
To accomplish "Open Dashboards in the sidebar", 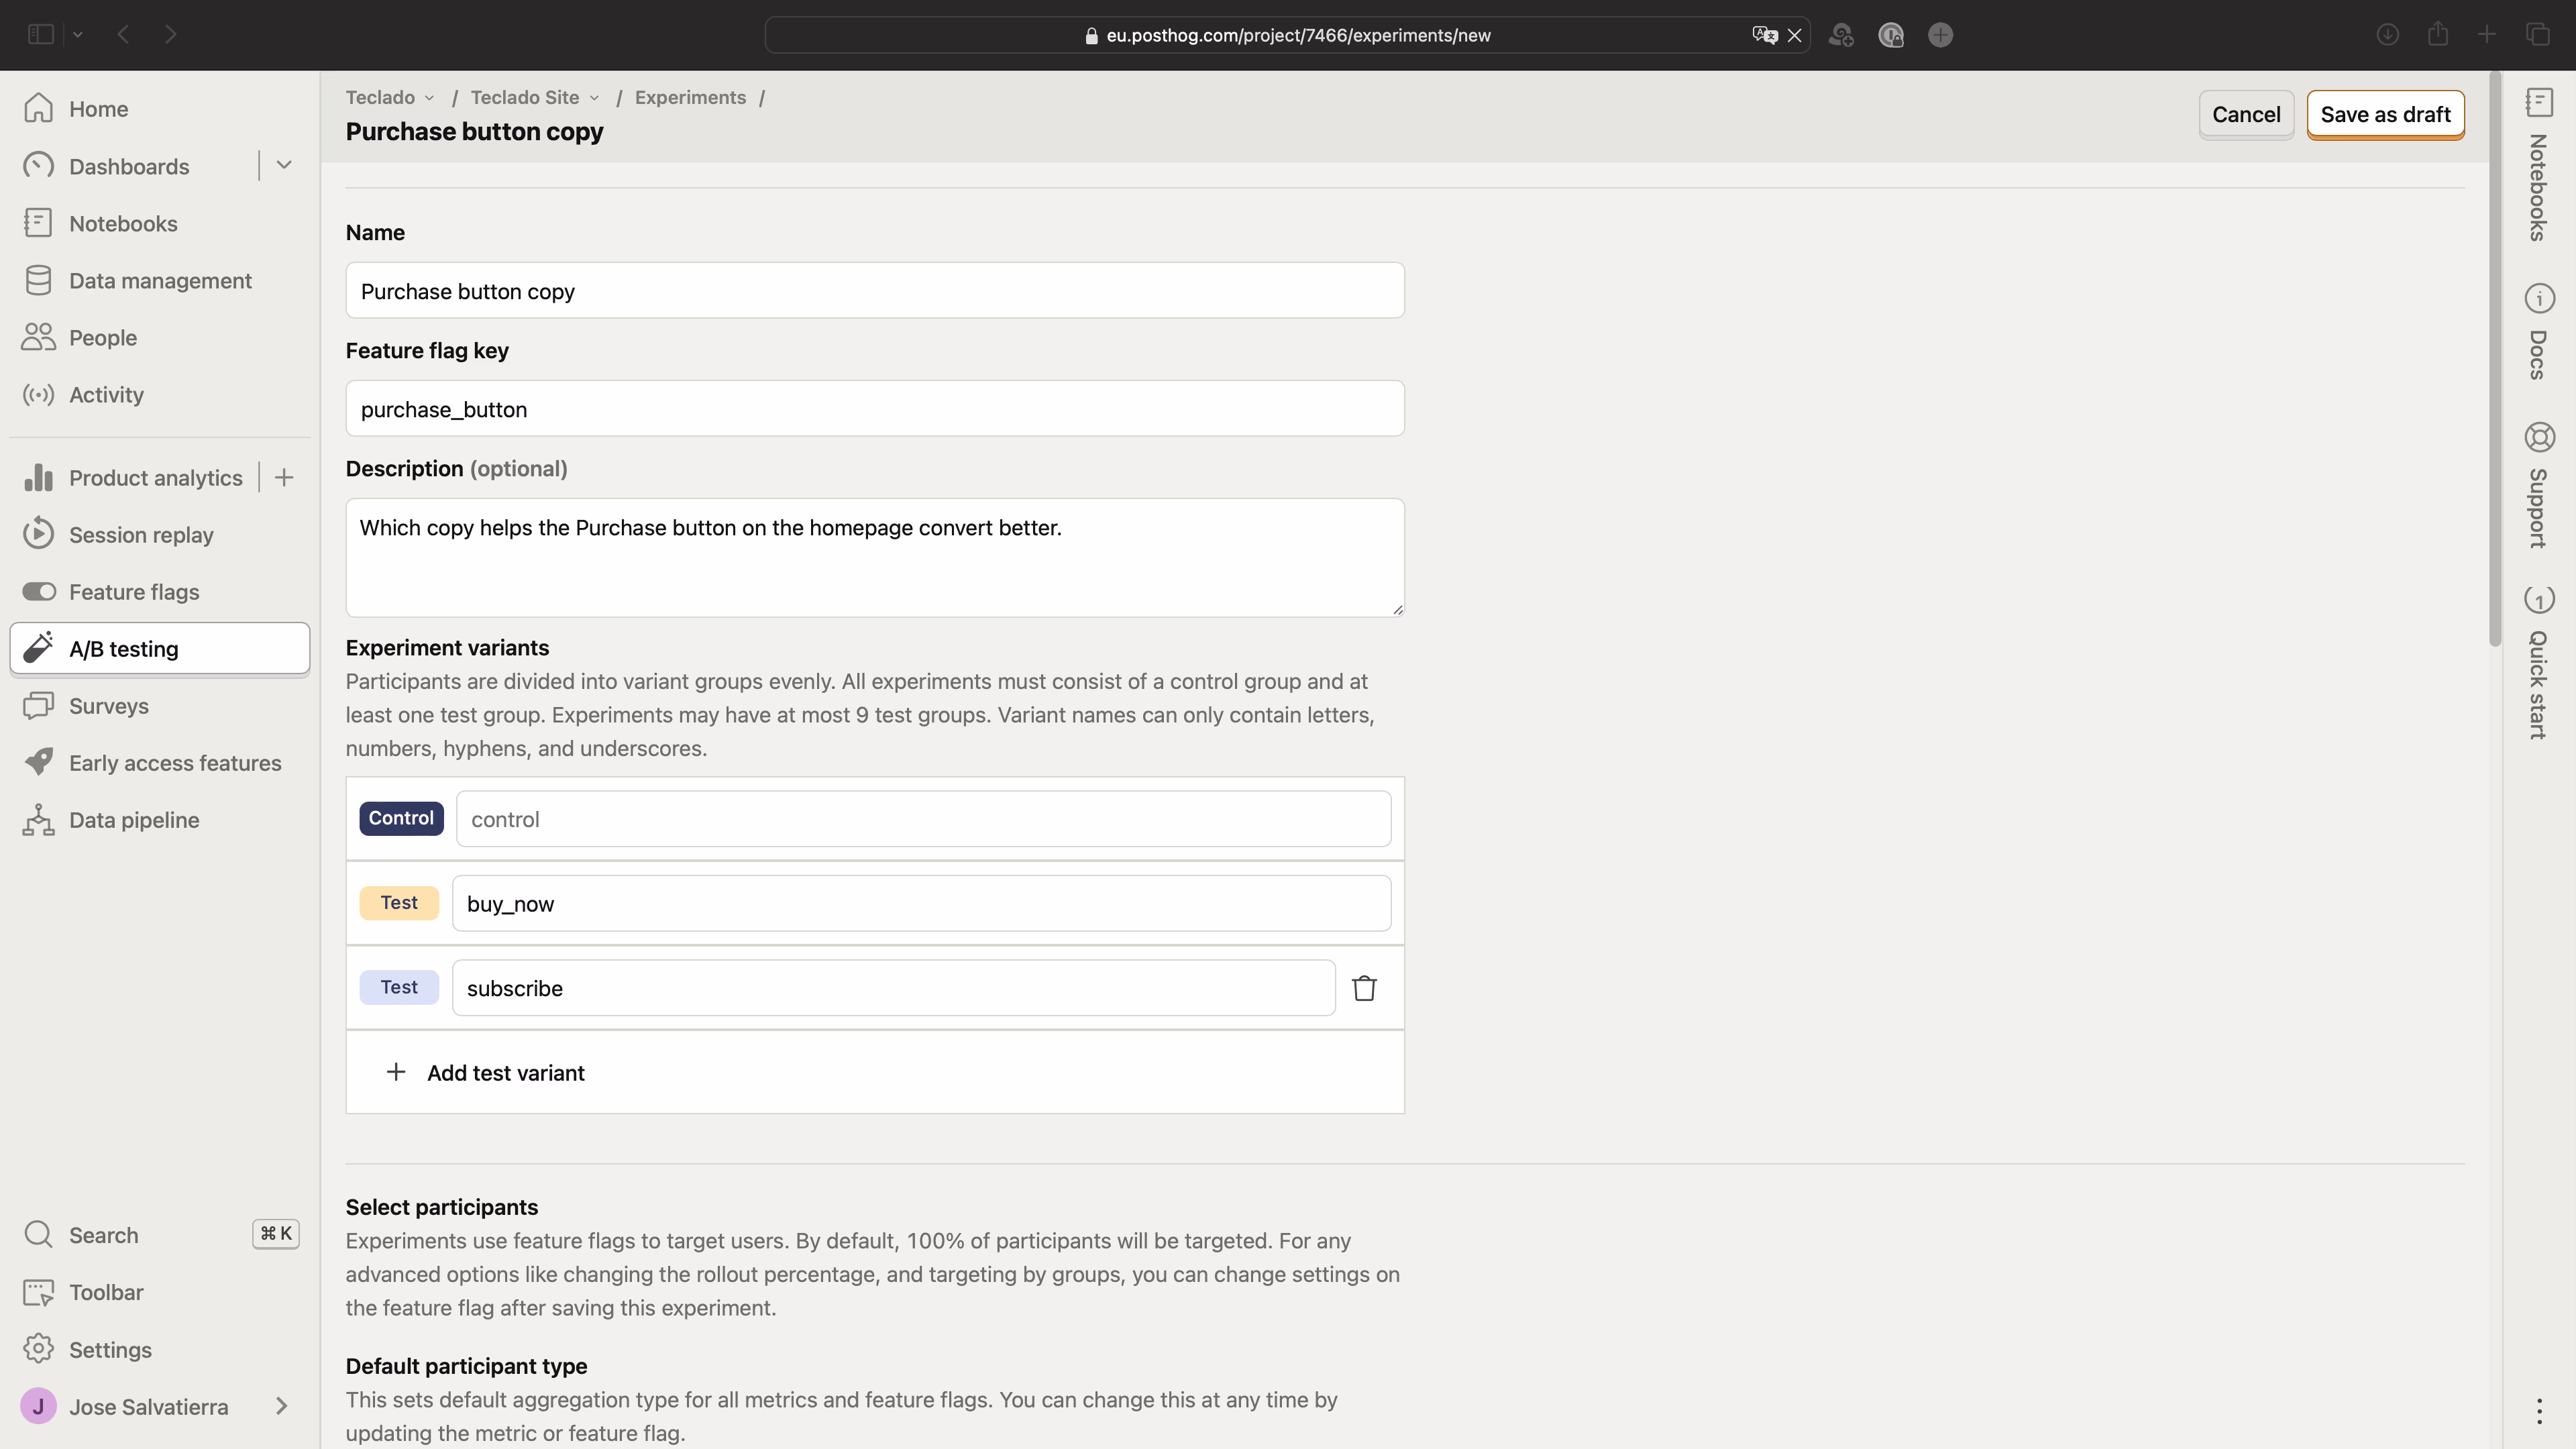I will (x=129, y=166).
